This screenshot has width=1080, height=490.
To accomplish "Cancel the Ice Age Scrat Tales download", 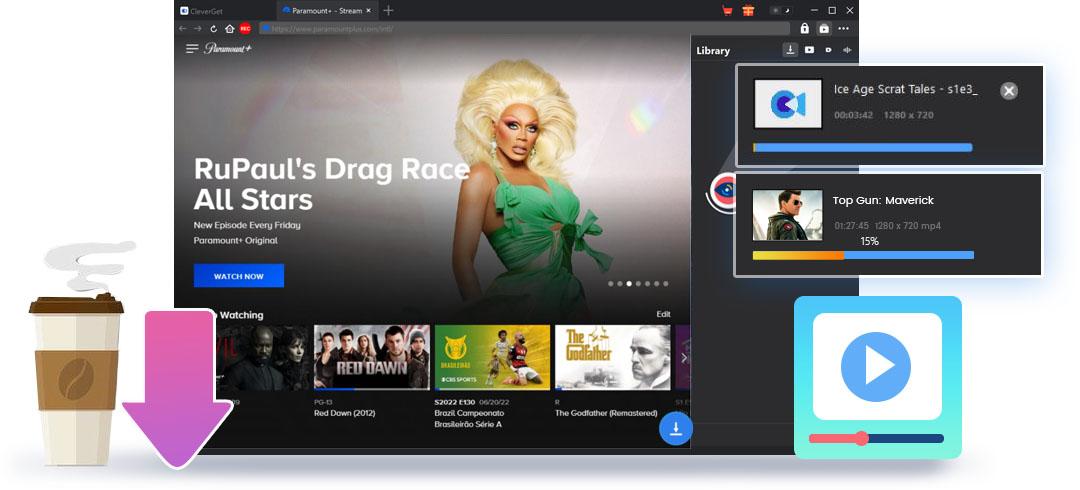I will [x=1009, y=91].
